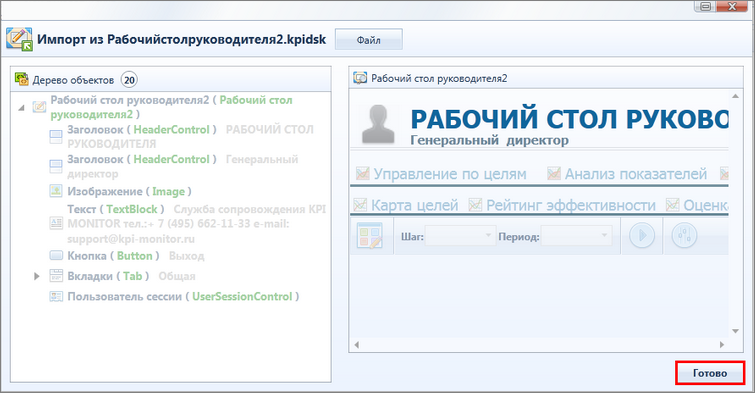
Task: Open the Анализ показателей tab
Action: (636, 174)
